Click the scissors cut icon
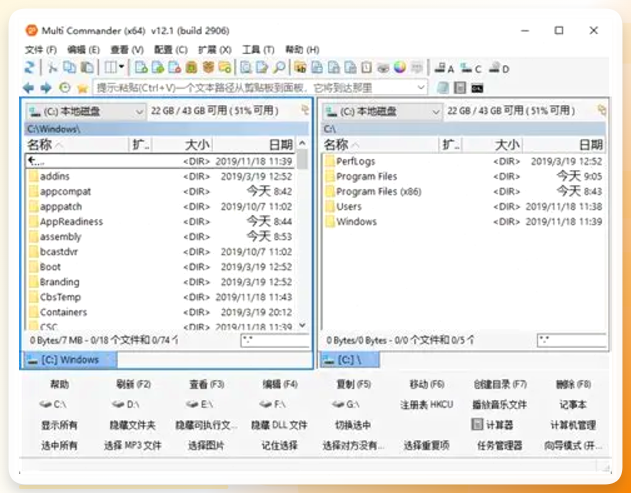This screenshot has height=493, width=631. pyautogui.click(x=52, y=67)
